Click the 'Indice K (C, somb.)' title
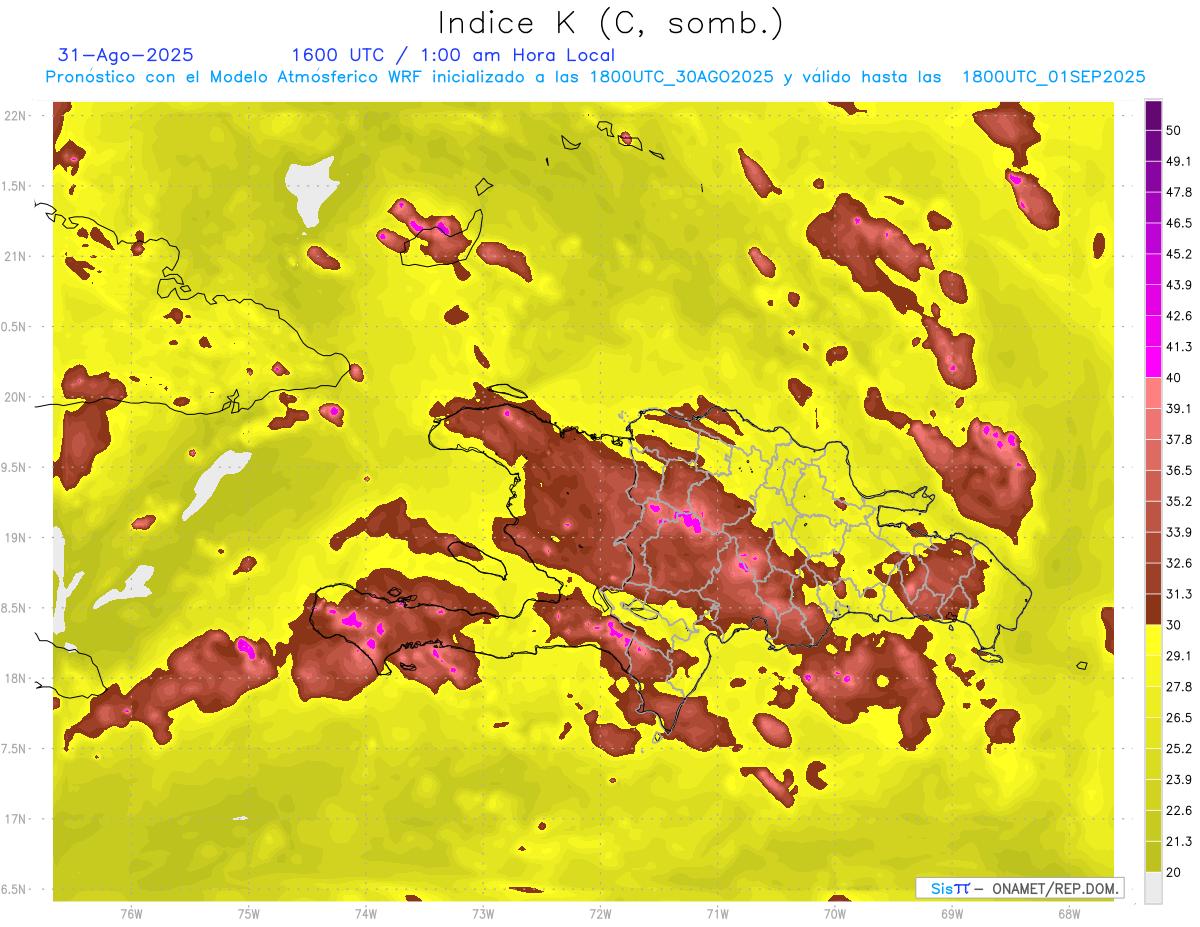 [x=611, y=24]
